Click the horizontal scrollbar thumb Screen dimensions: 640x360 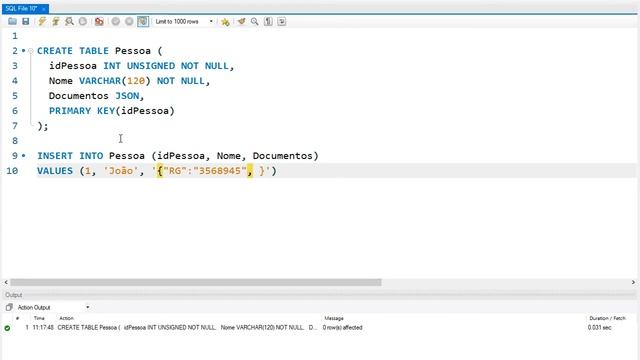196,282
